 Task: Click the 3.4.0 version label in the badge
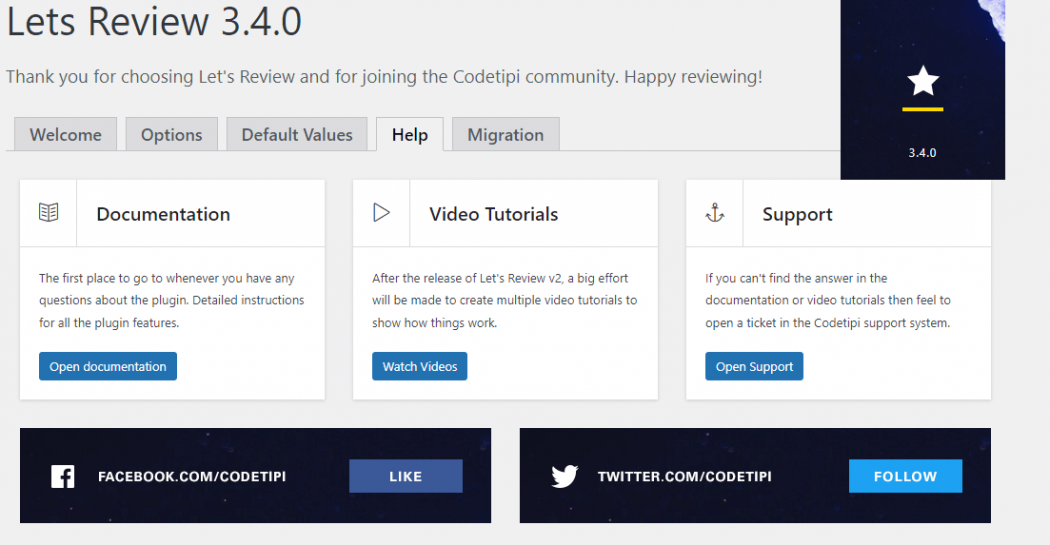(x=922, y=153)
